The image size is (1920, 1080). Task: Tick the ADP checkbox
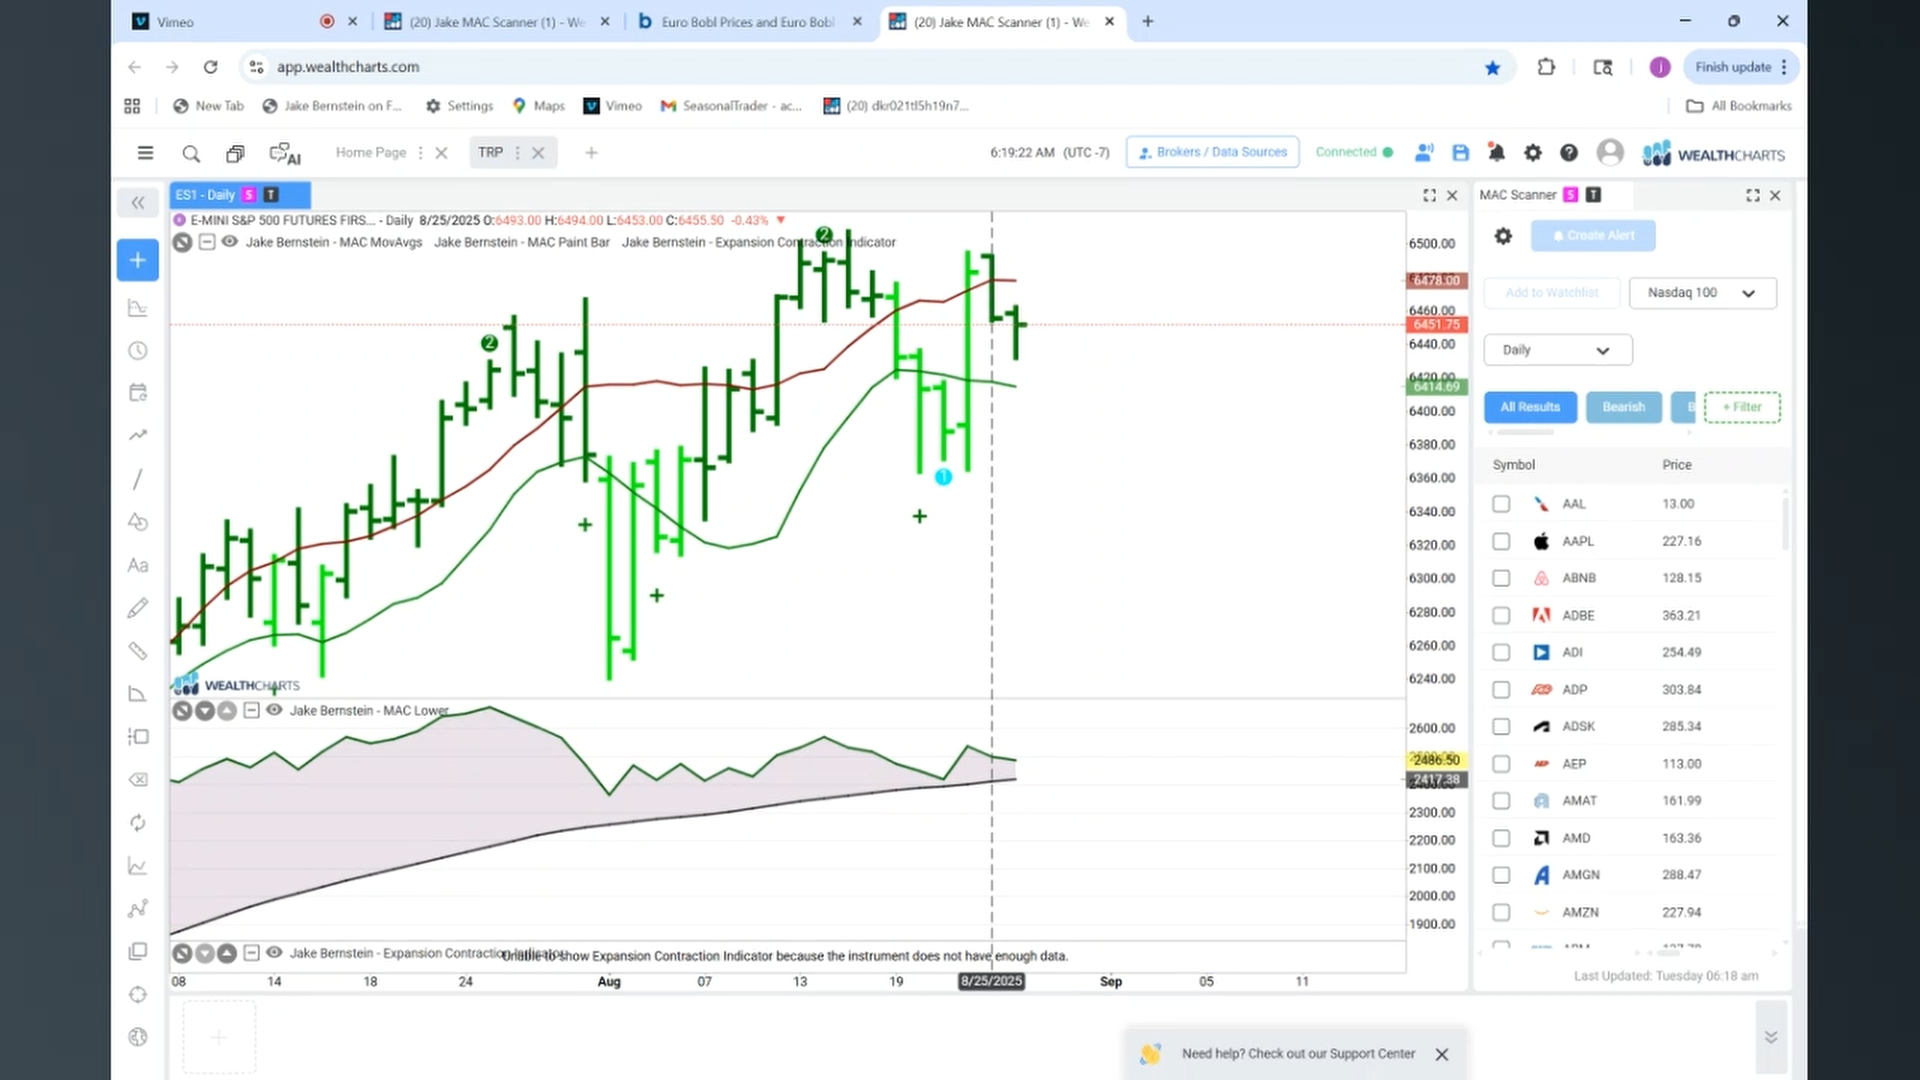(1501, 690)
